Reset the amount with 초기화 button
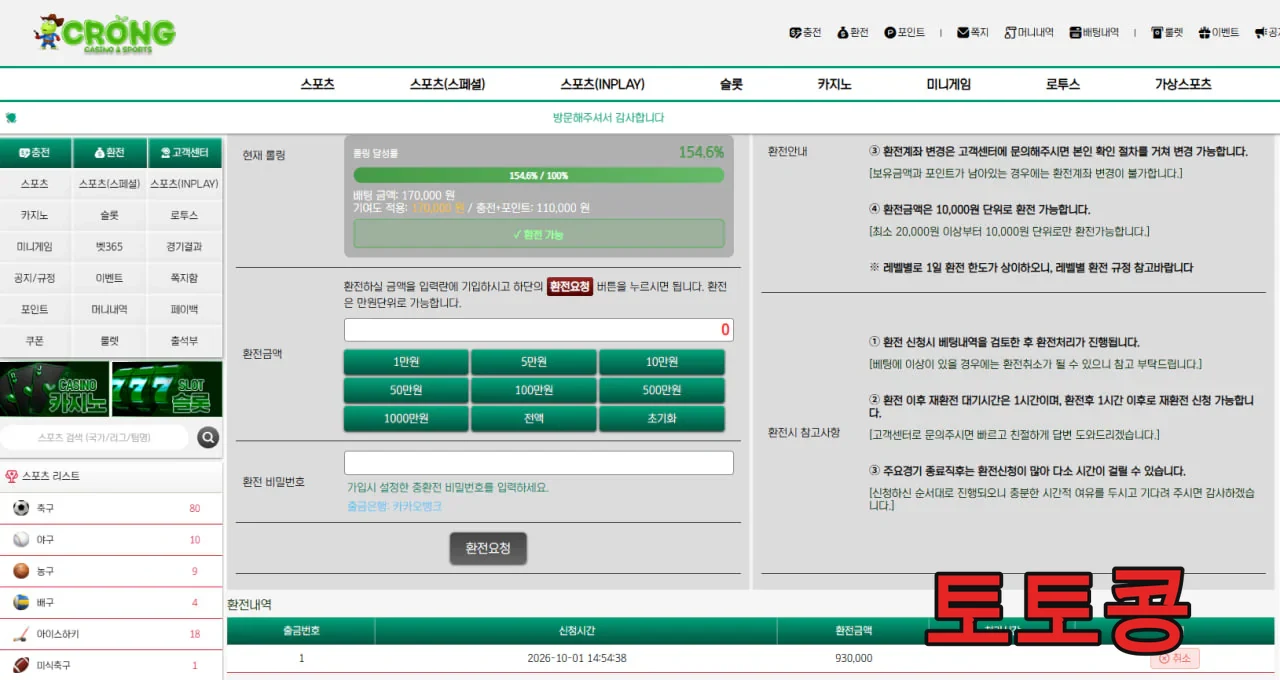Viewport: 1280px width, 680px height. click(x=662, y=419)
